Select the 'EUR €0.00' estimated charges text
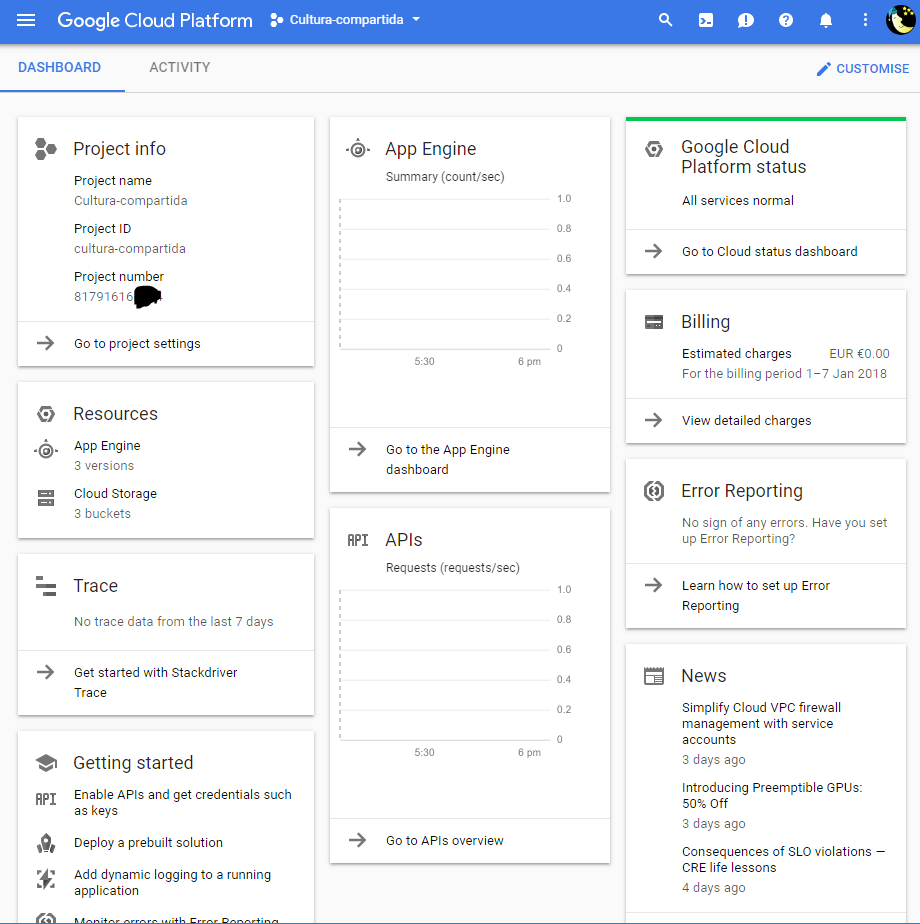 pos(859,354)
